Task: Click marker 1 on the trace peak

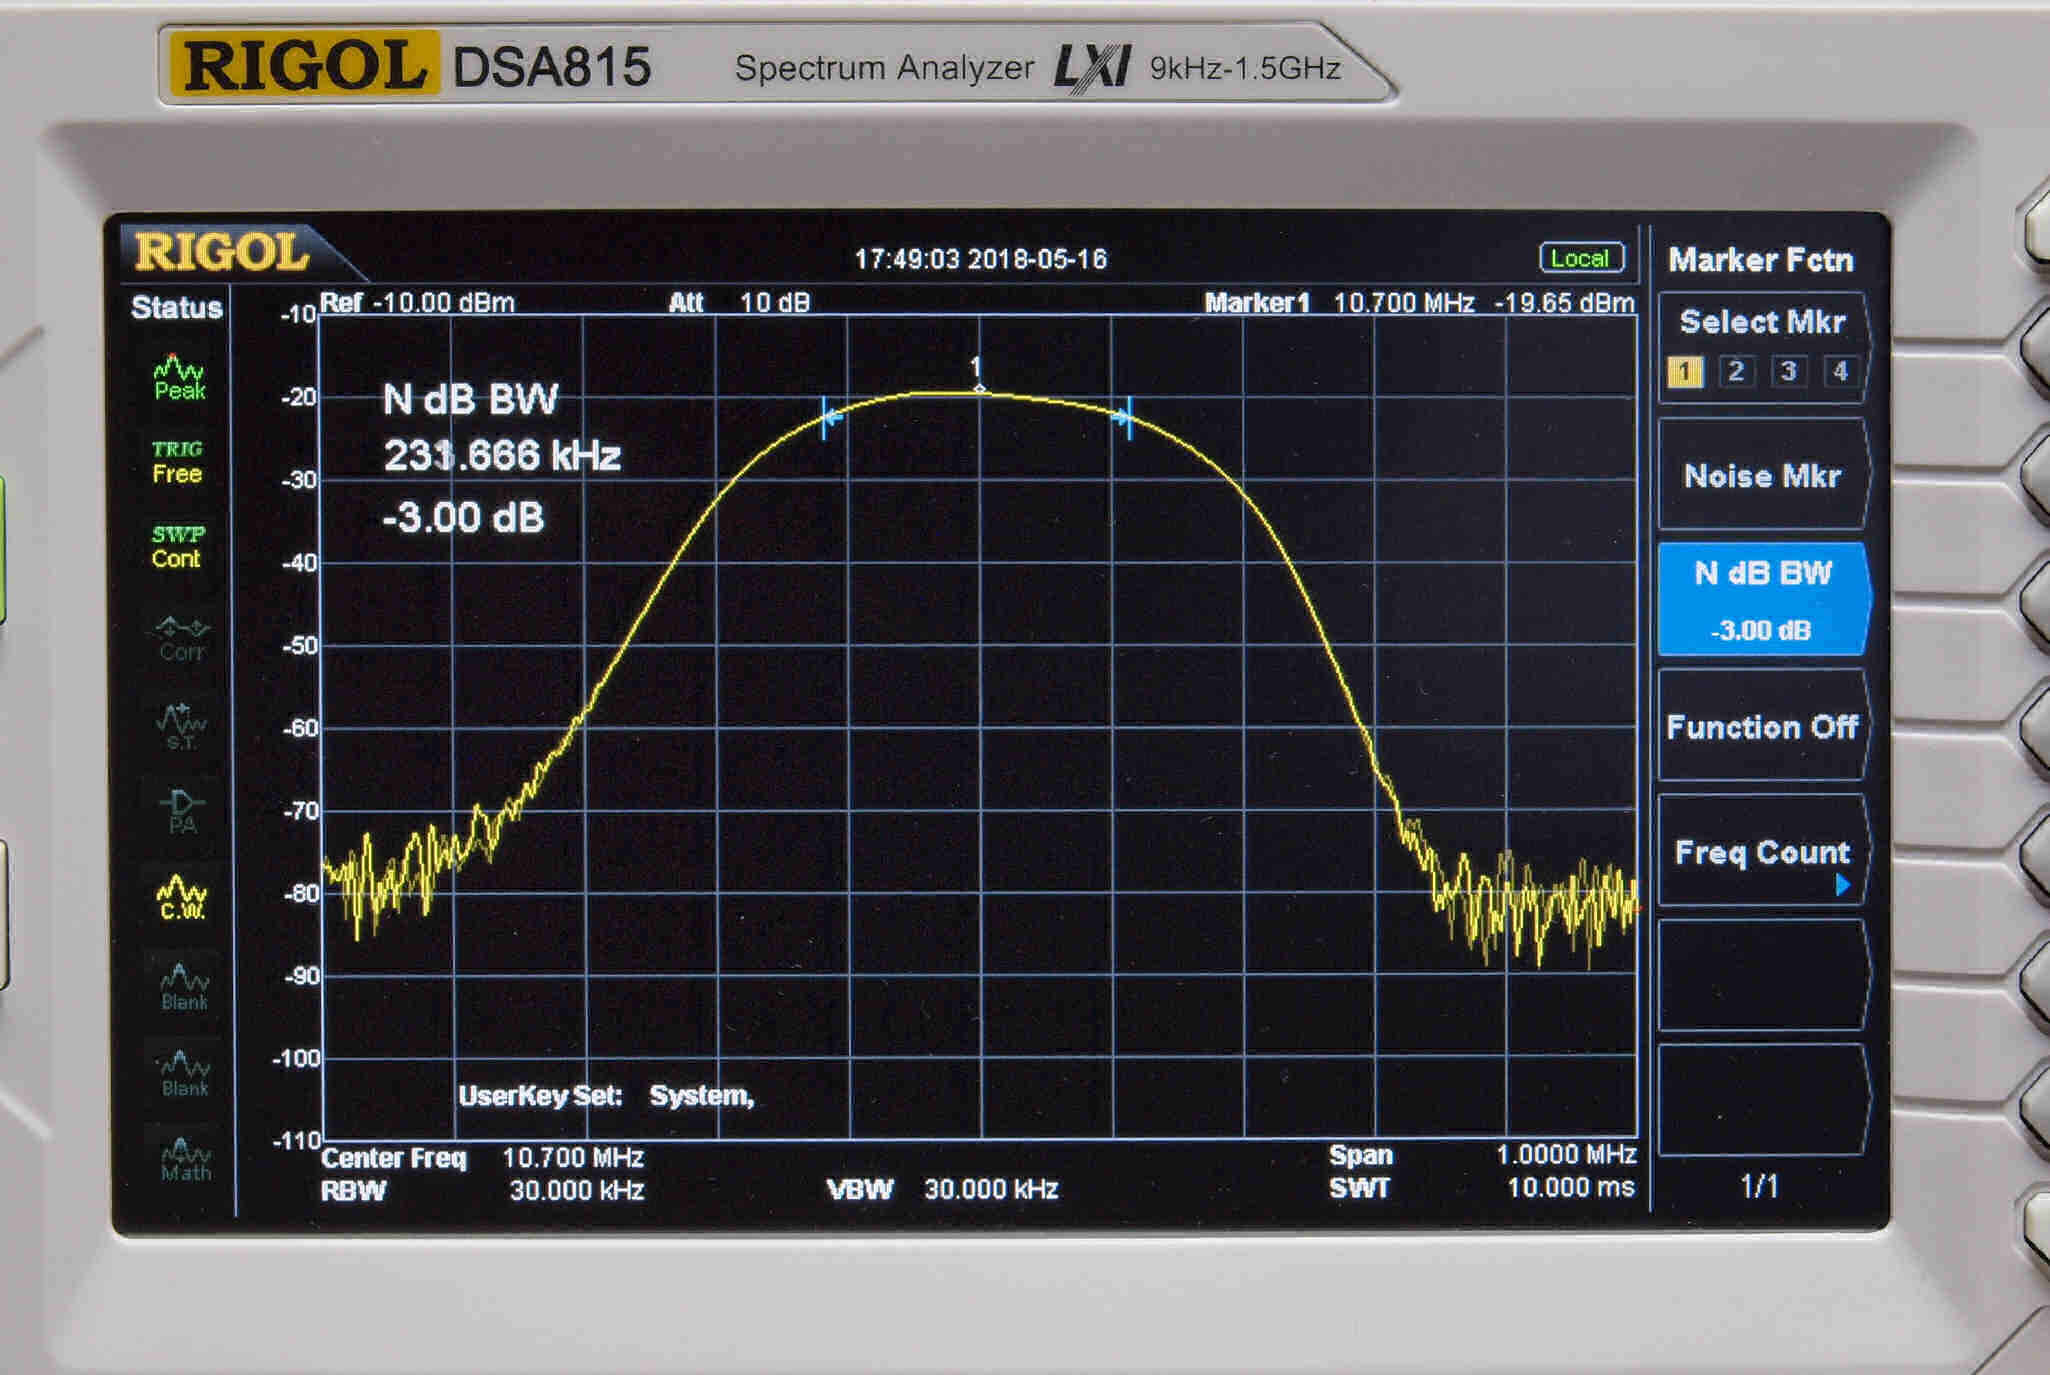Action: point(979,388)
